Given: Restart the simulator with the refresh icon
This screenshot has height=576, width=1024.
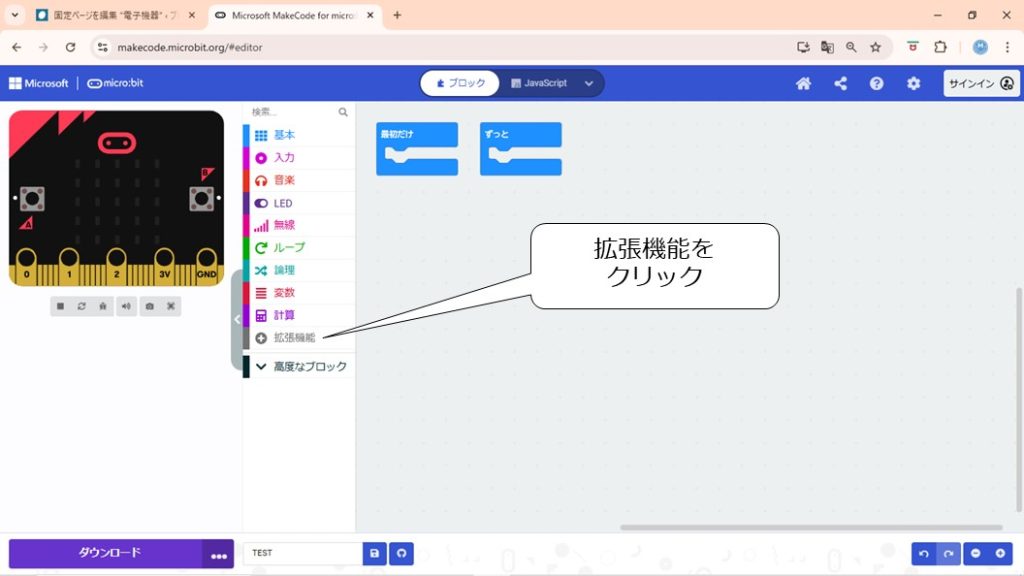Looking at the screenshot, I should (82, 306).
